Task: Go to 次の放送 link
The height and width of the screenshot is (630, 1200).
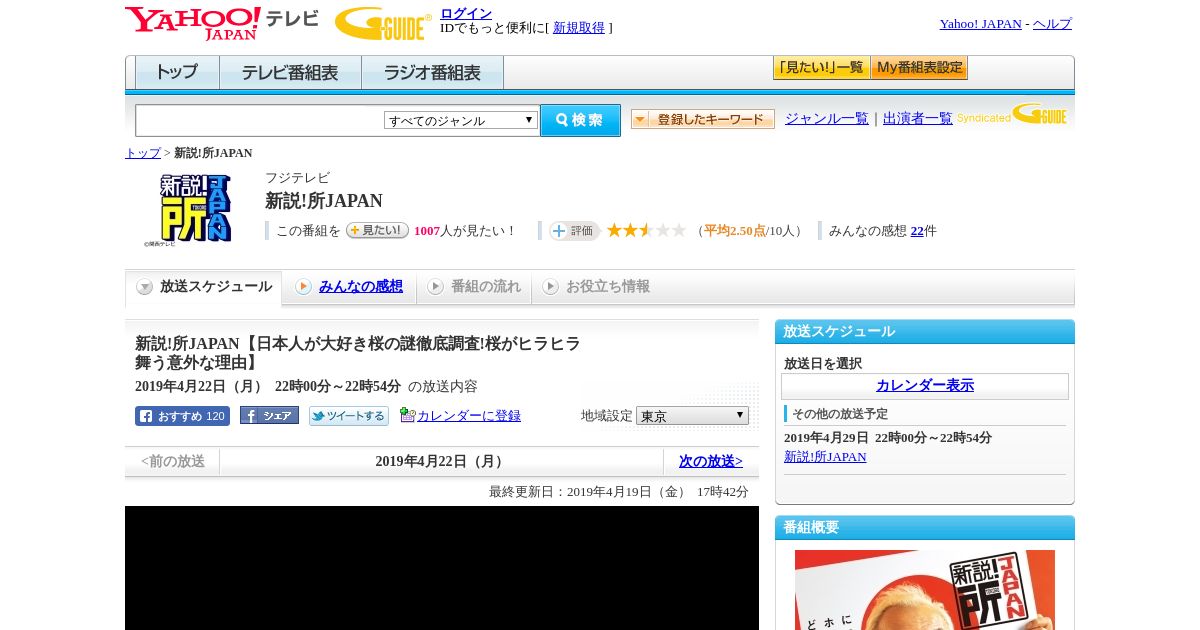Action: [x=710, y=461]
